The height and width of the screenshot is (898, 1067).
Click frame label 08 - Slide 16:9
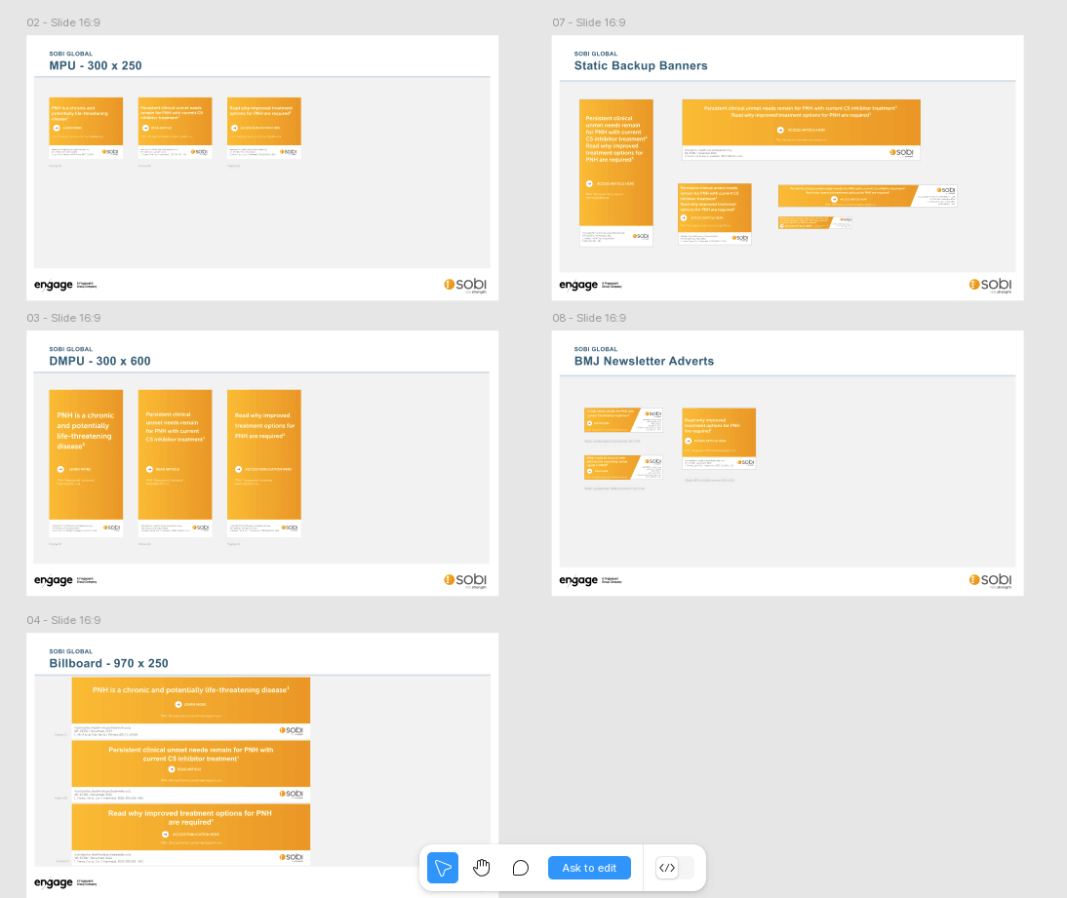pos(589,318)
